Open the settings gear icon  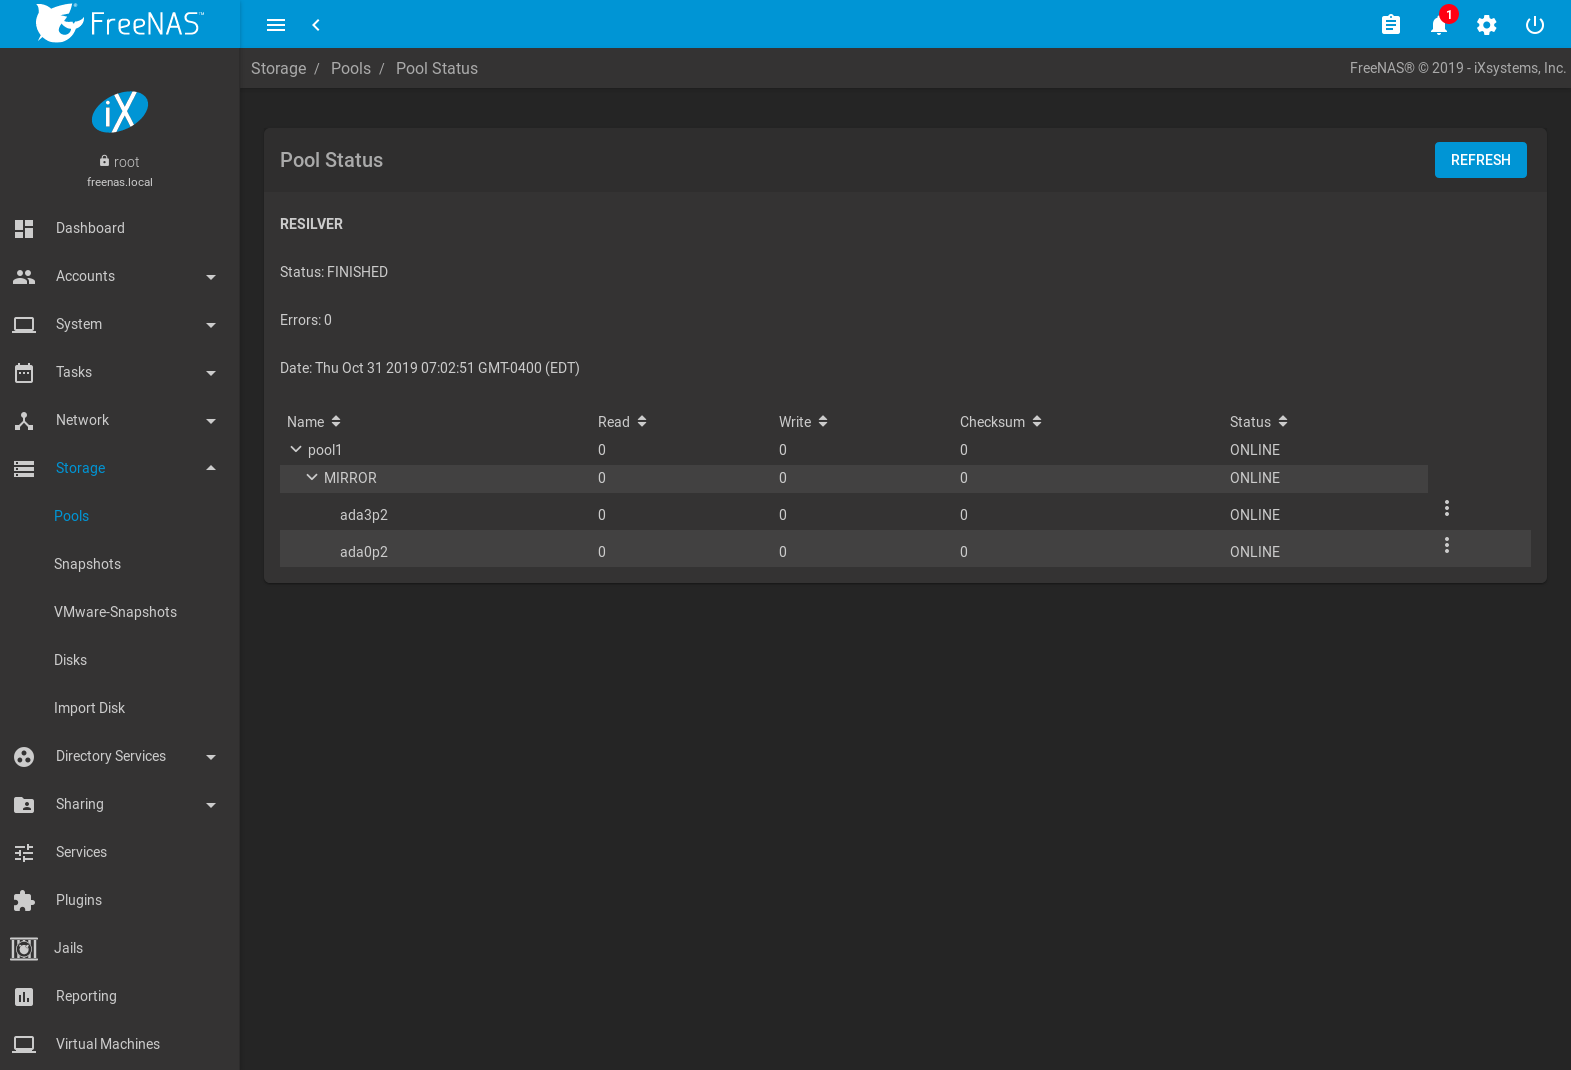pos(1486,25)
